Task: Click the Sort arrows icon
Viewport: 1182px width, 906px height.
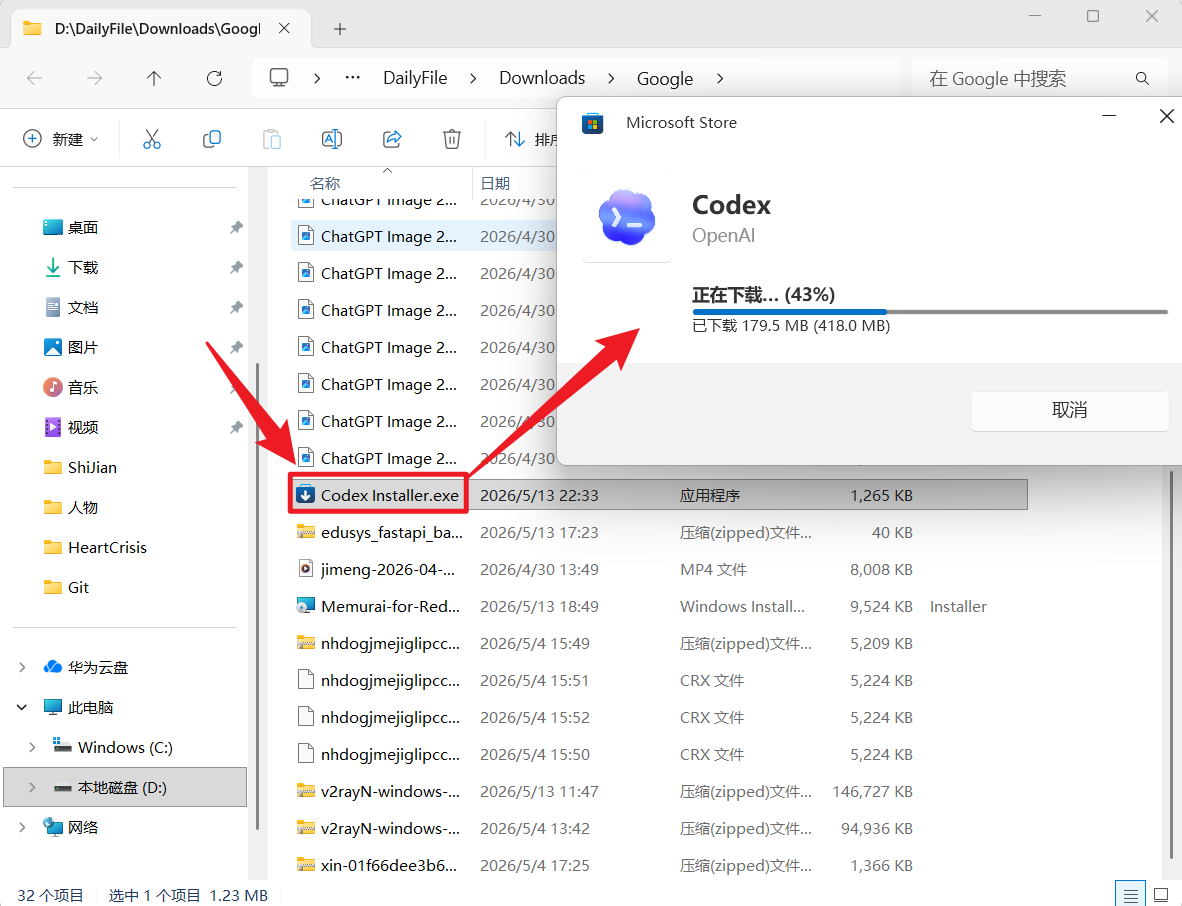Action: click(515, 139)
